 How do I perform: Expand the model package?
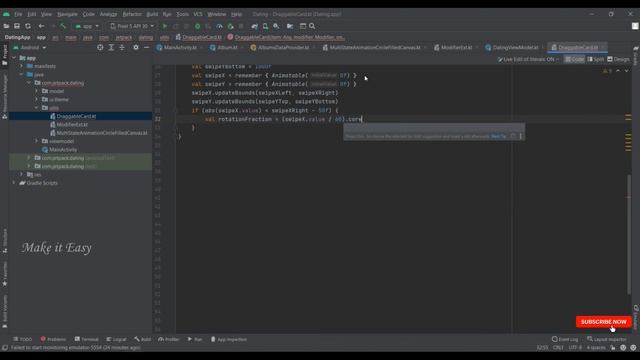36,91
